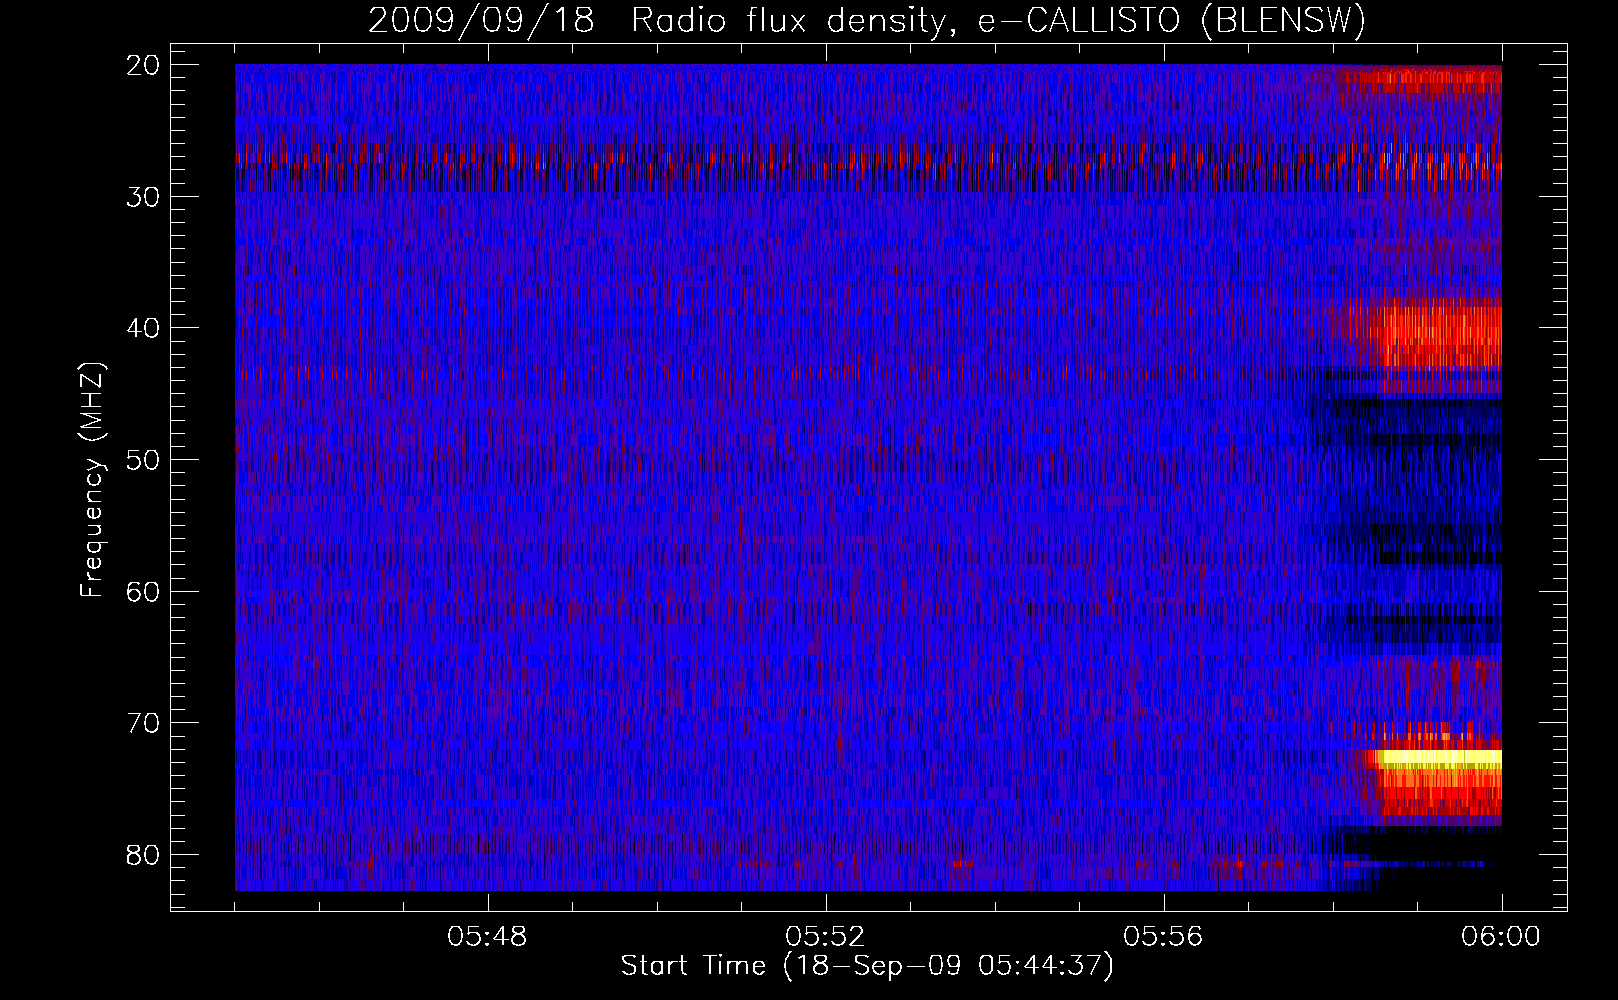Click the frequency tick label 80
1618x1000 pixels.
144,854
